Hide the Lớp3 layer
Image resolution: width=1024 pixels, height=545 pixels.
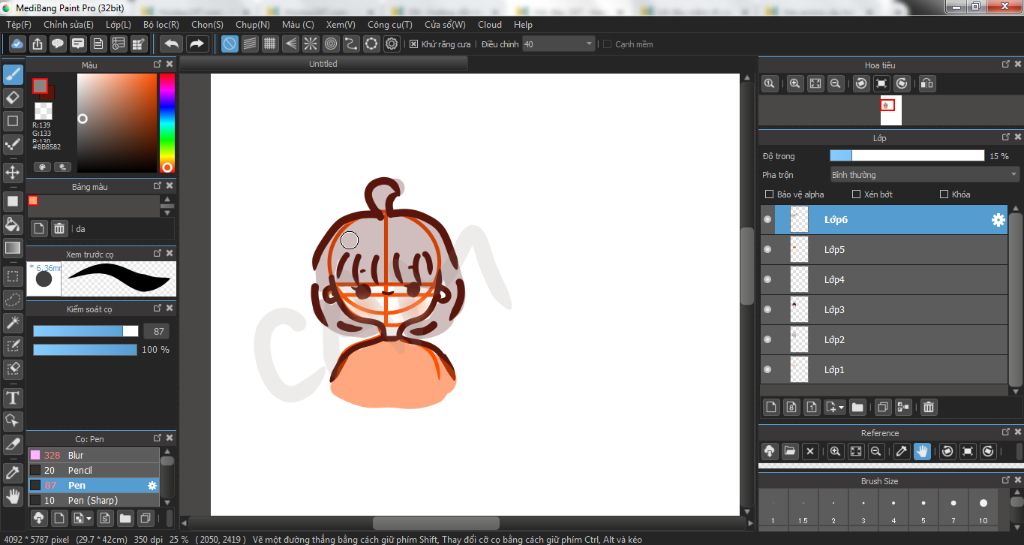coord(767,309)
